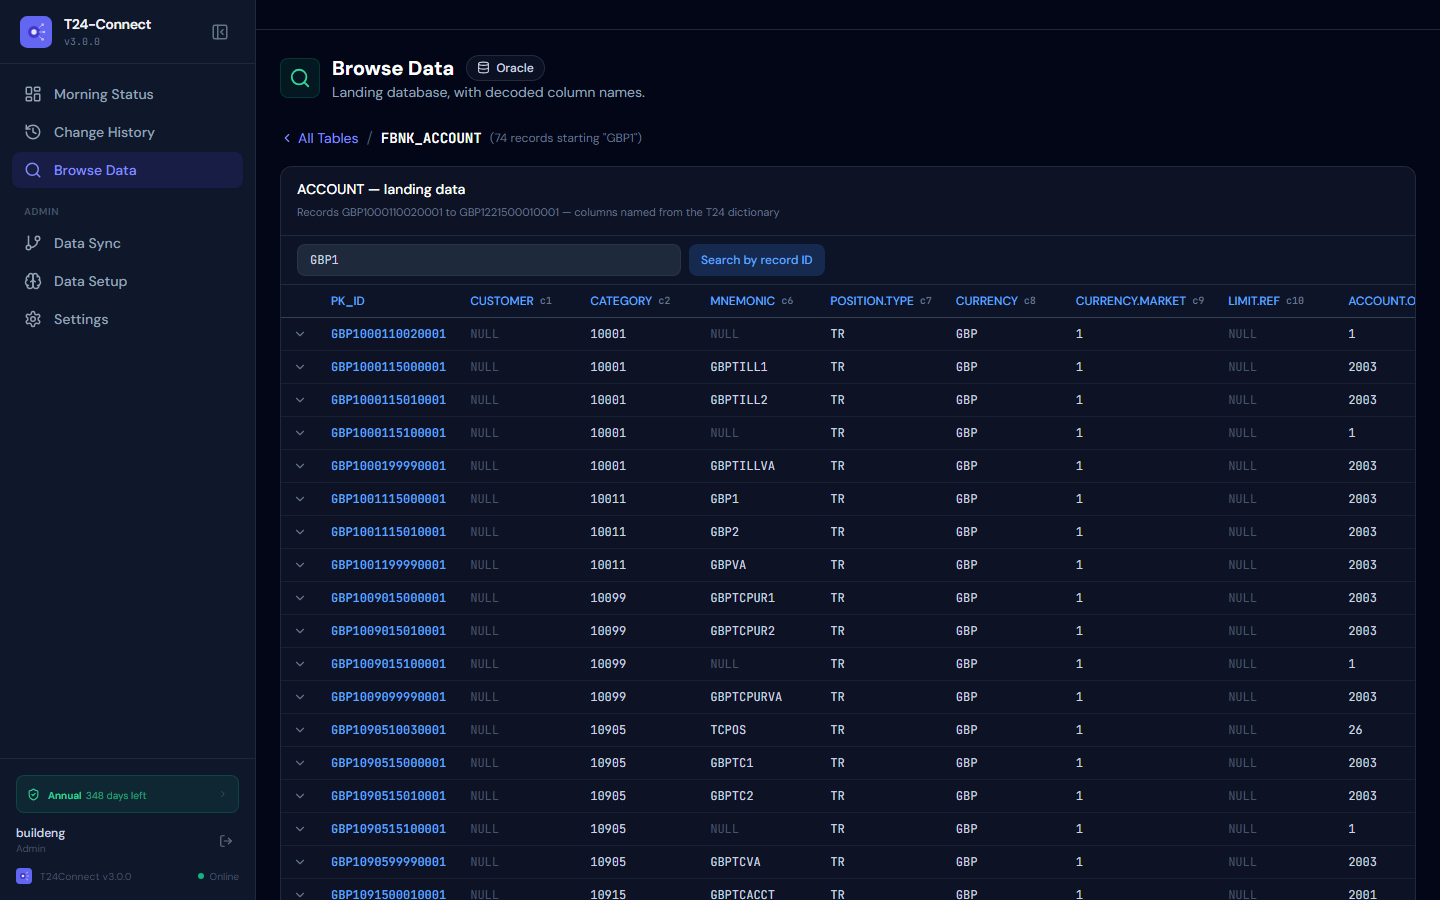Expand row GBP1000115000001

300,367
